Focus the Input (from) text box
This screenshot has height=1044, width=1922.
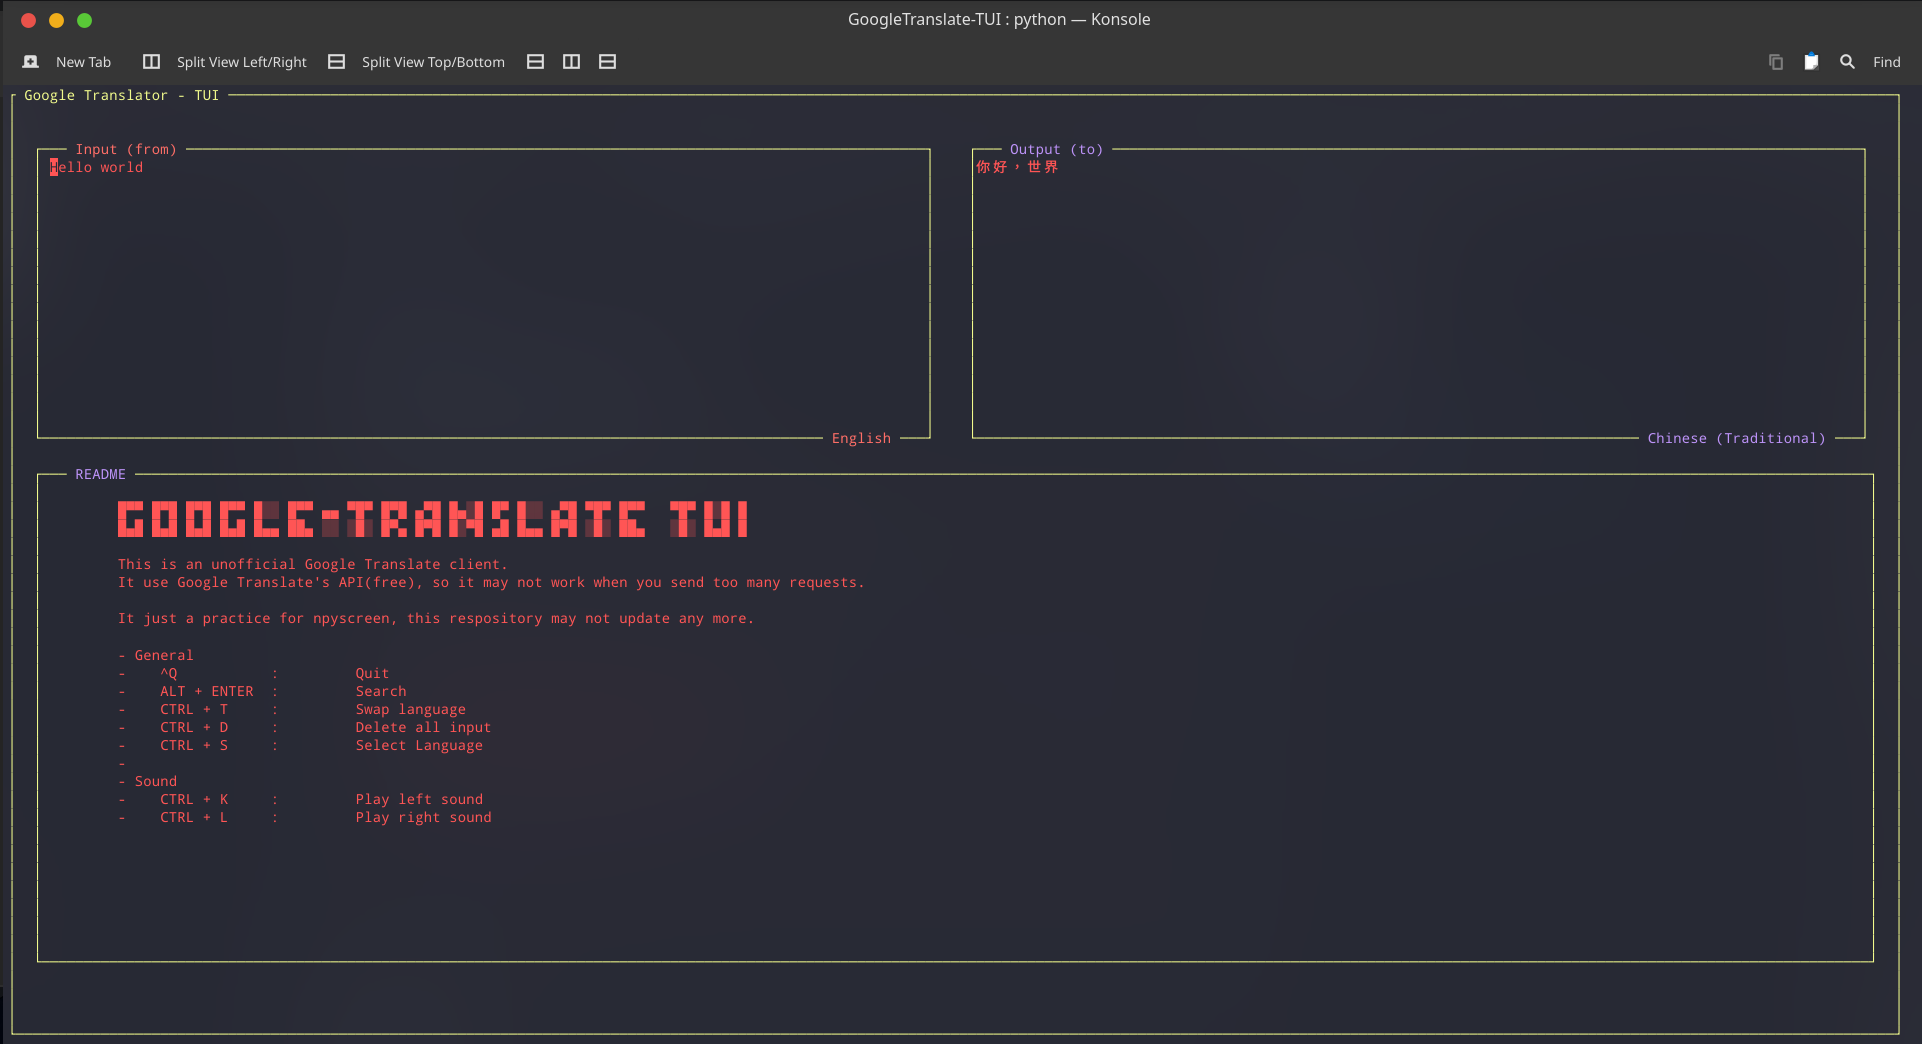pos(483,290)
